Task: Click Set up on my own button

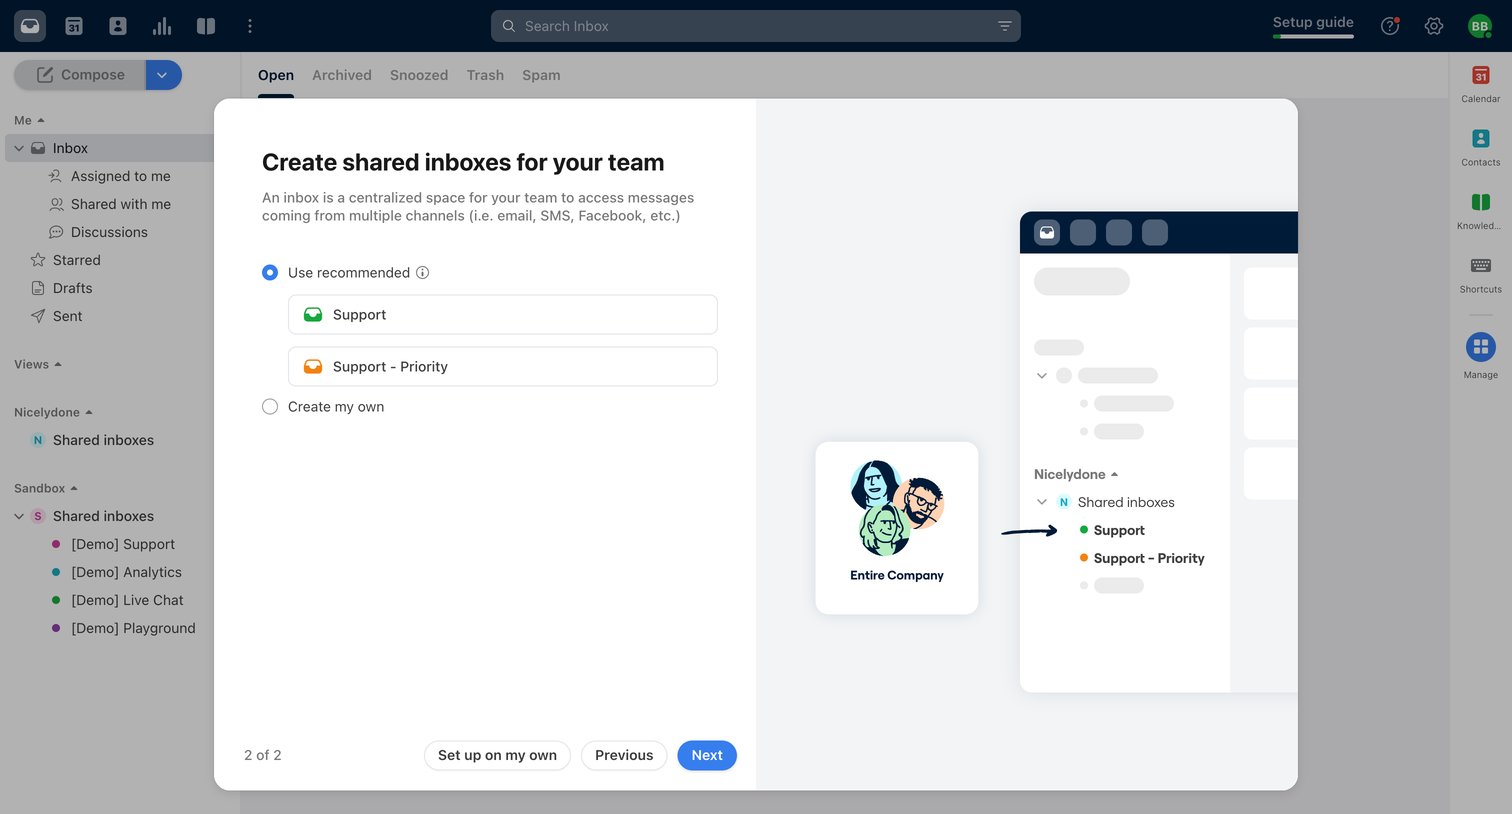Action: (497, 755)
